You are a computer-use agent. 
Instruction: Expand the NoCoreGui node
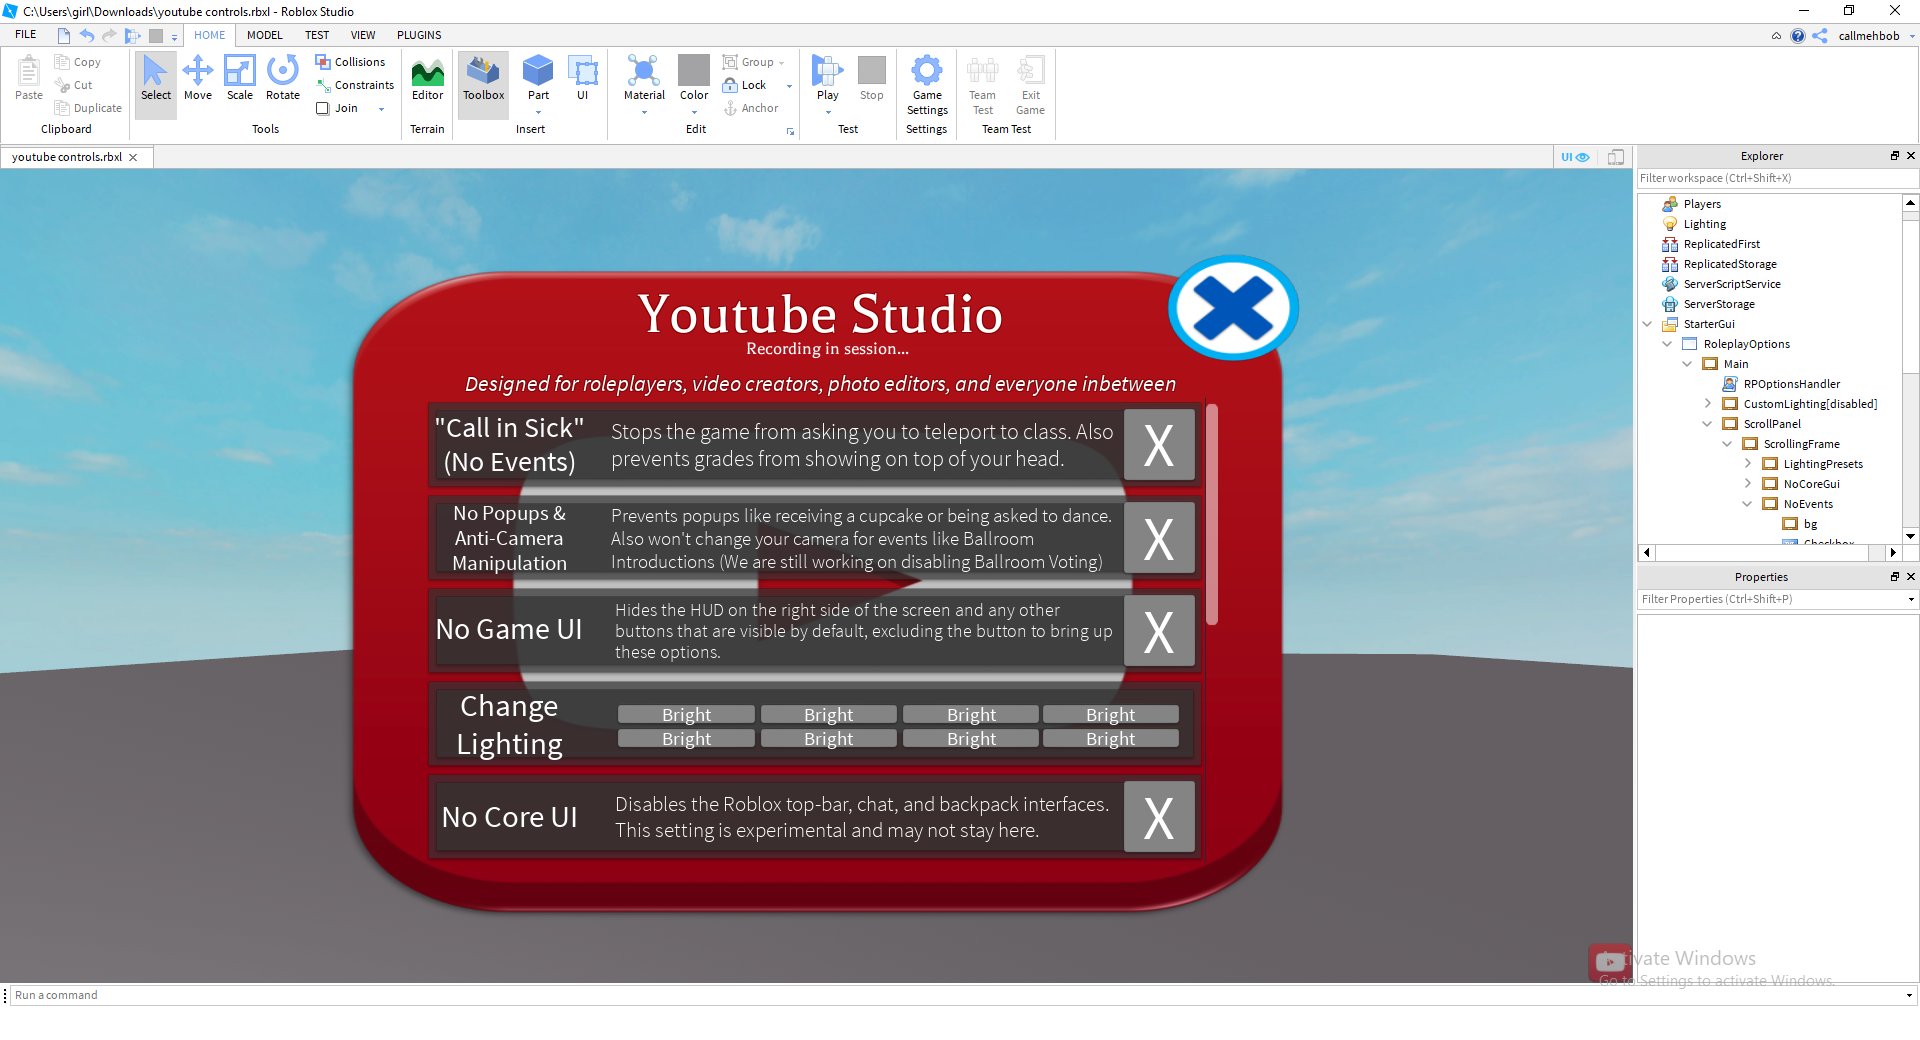click(1747, 484)
